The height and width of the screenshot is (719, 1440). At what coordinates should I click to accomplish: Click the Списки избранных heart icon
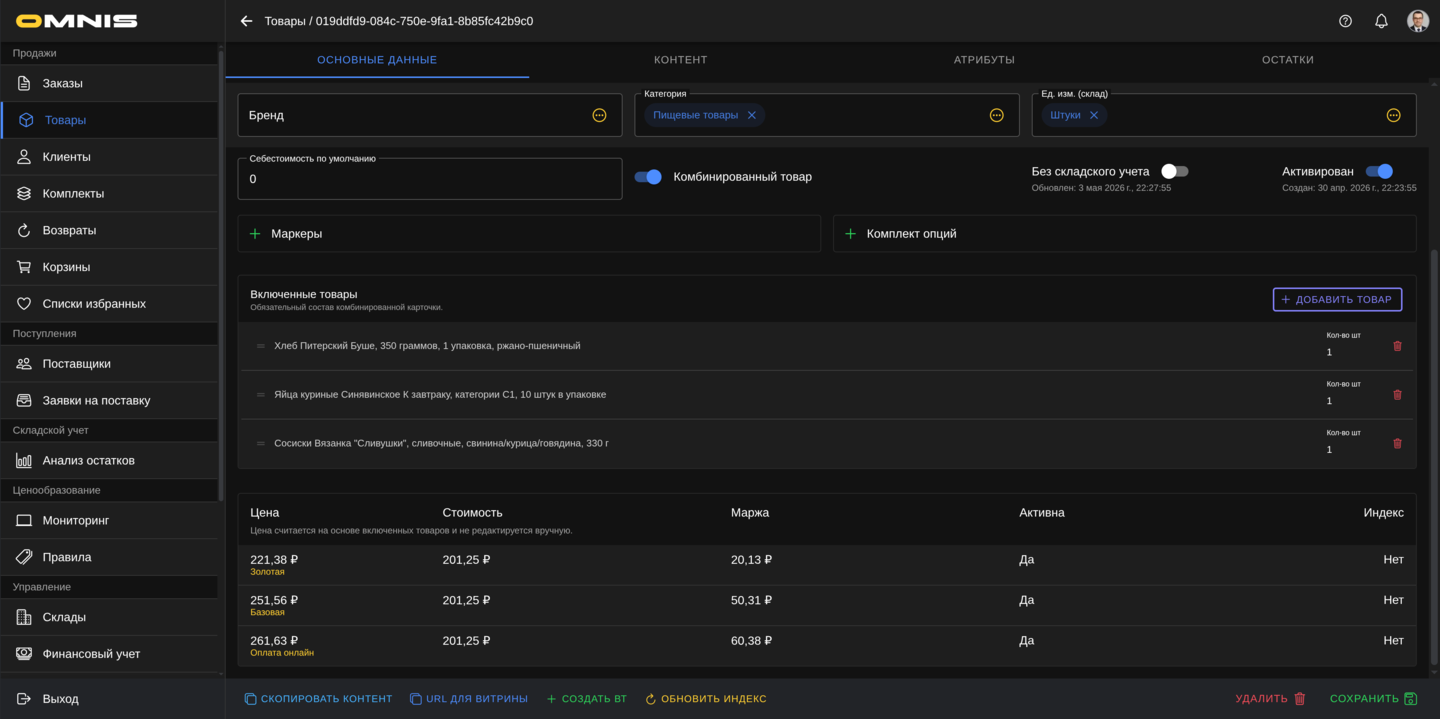coord(24,304)
